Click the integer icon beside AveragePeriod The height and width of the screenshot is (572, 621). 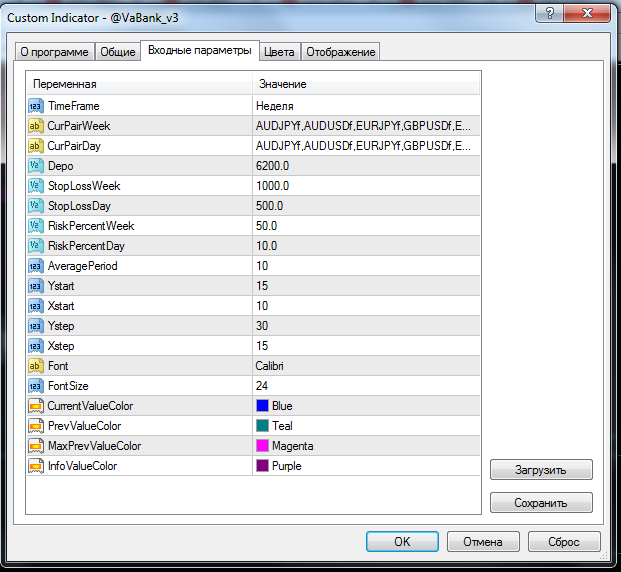pos(36,266)
